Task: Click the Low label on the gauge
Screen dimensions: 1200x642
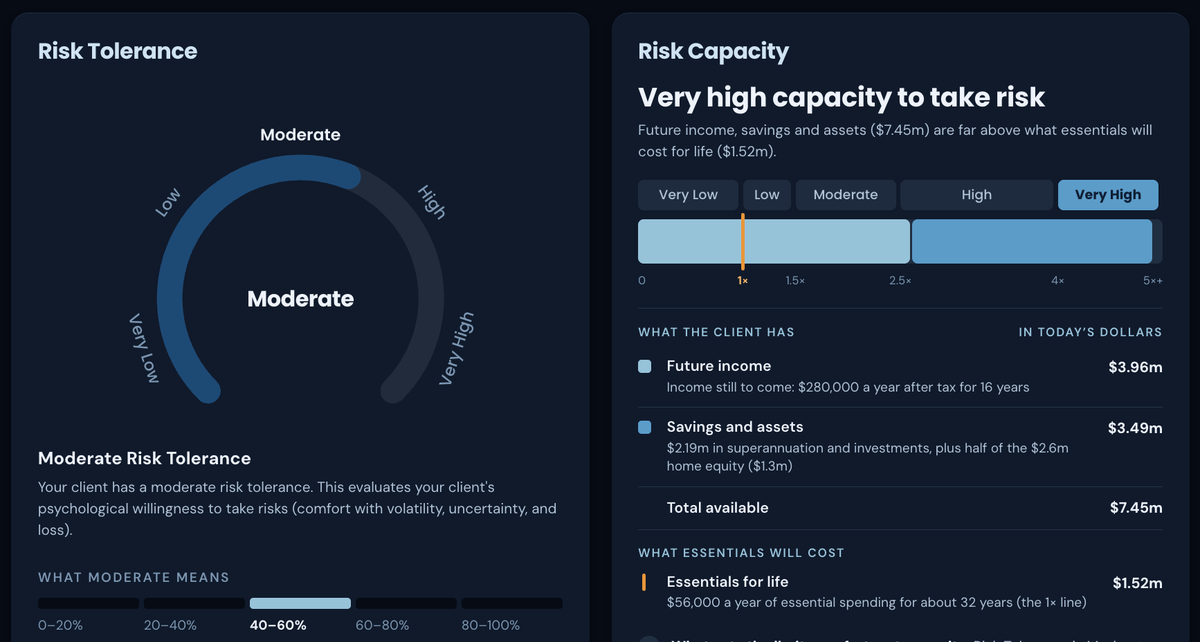Action: (x=168, y=203)
